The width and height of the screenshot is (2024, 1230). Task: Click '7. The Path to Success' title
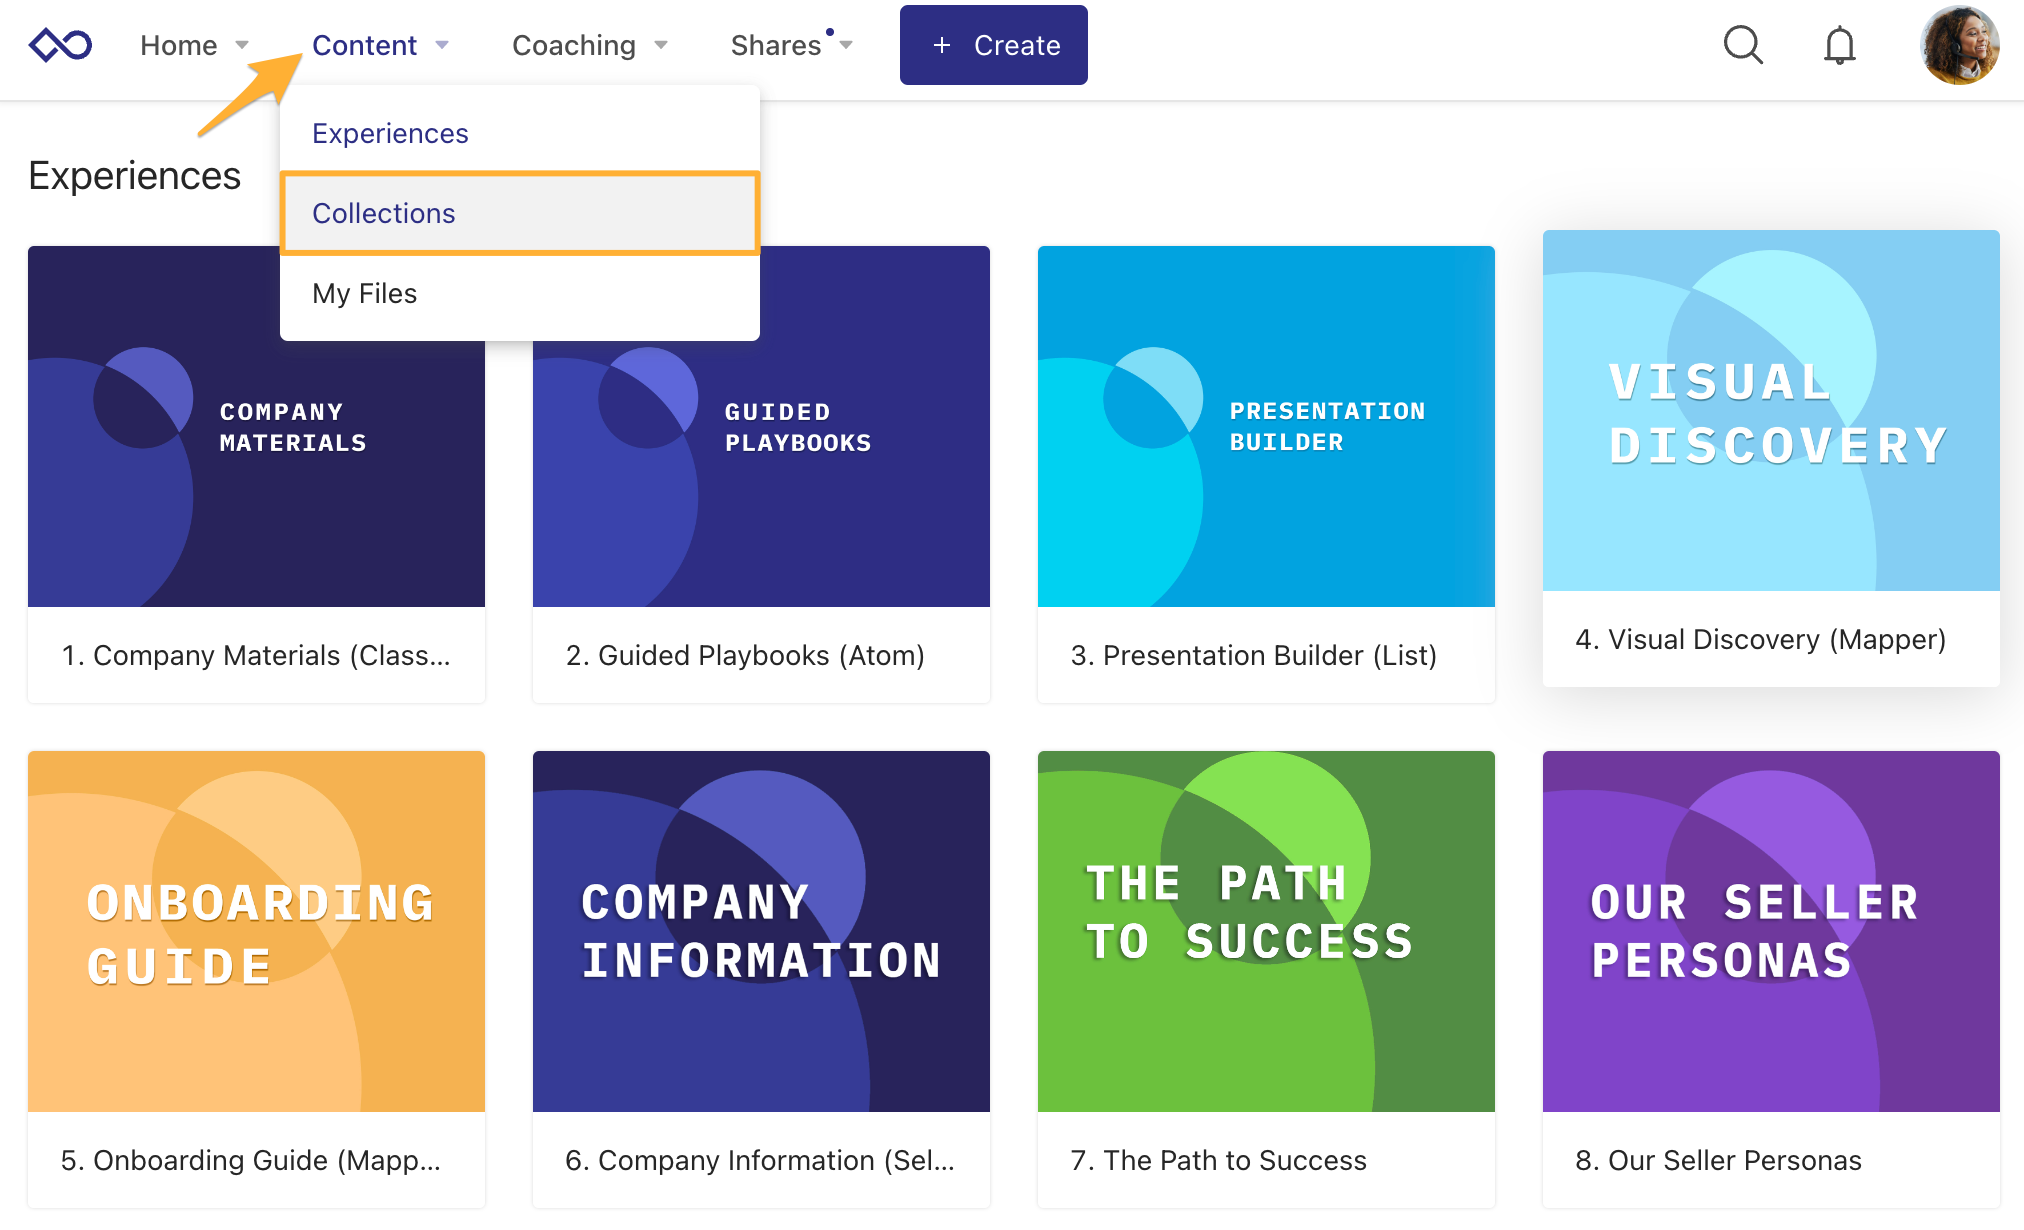tap(1218, 1160)
